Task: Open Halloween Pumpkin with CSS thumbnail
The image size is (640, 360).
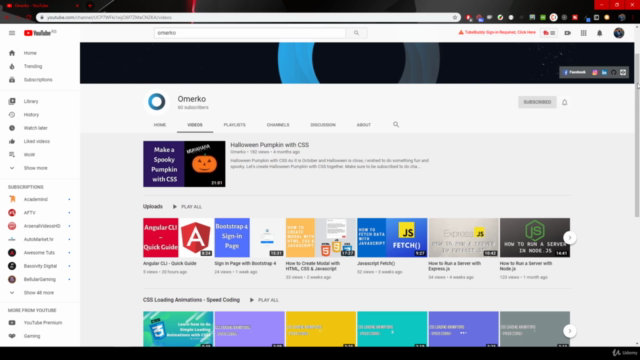Action: point(184,164)
